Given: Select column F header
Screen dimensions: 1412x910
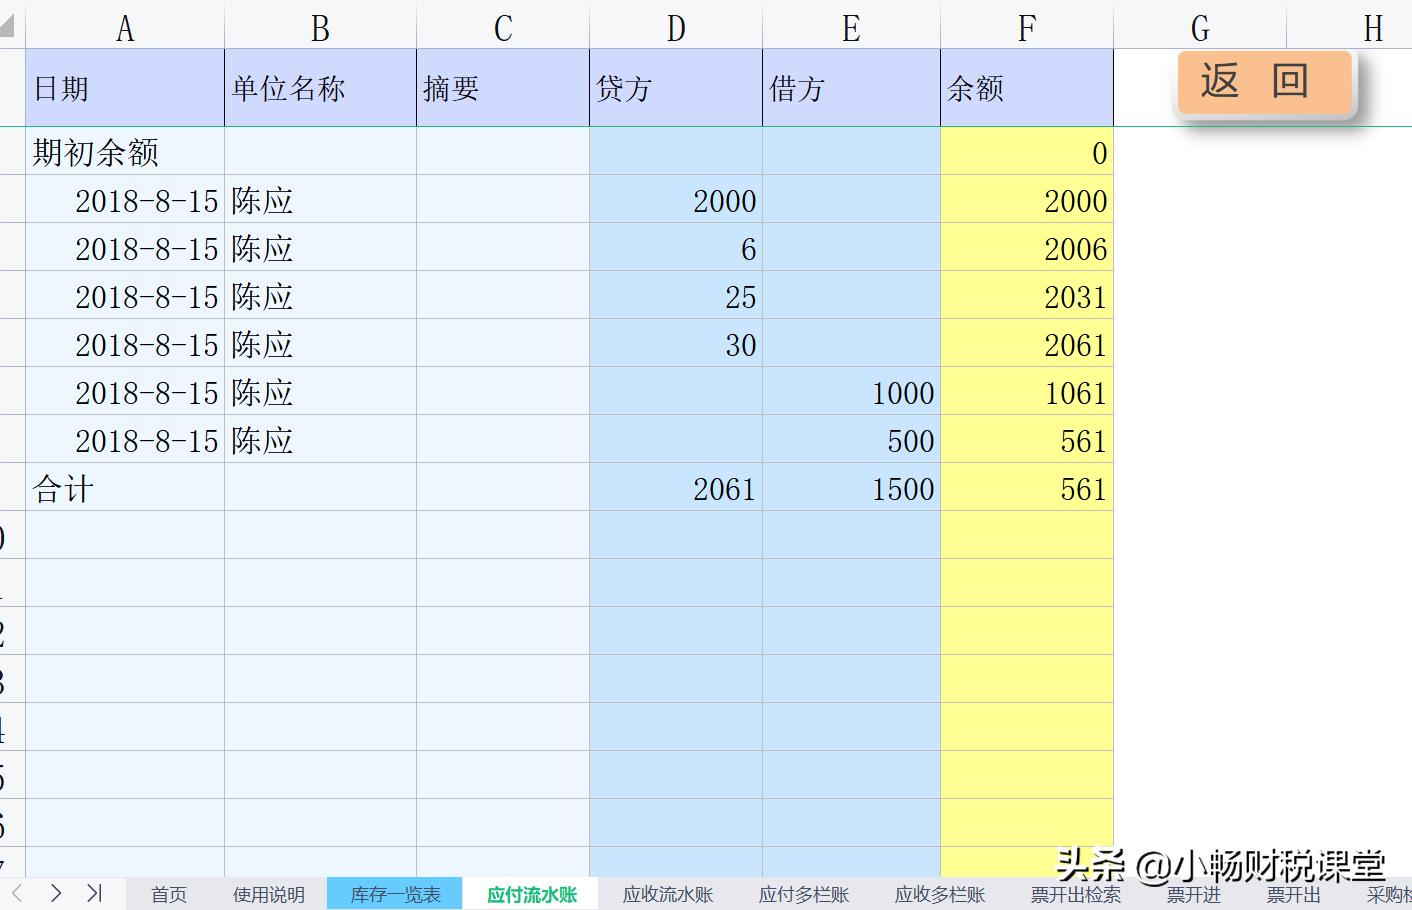Looking at the screenshot, I should pyautogui.click(x=1026, y=27).
